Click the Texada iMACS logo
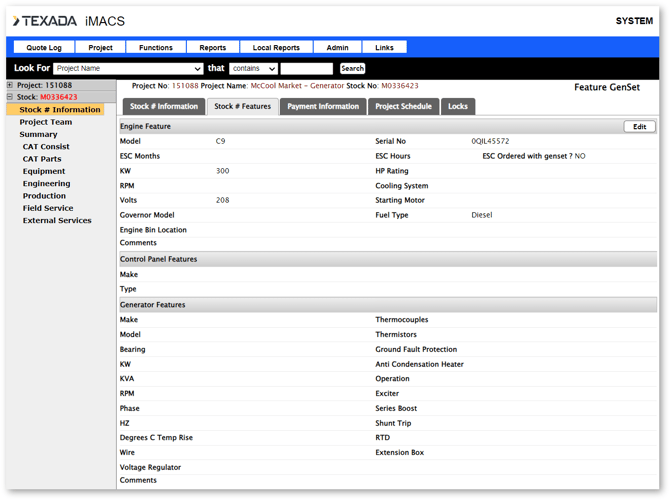This screenshot has height=500, width=670. click(x=69, y=21)
